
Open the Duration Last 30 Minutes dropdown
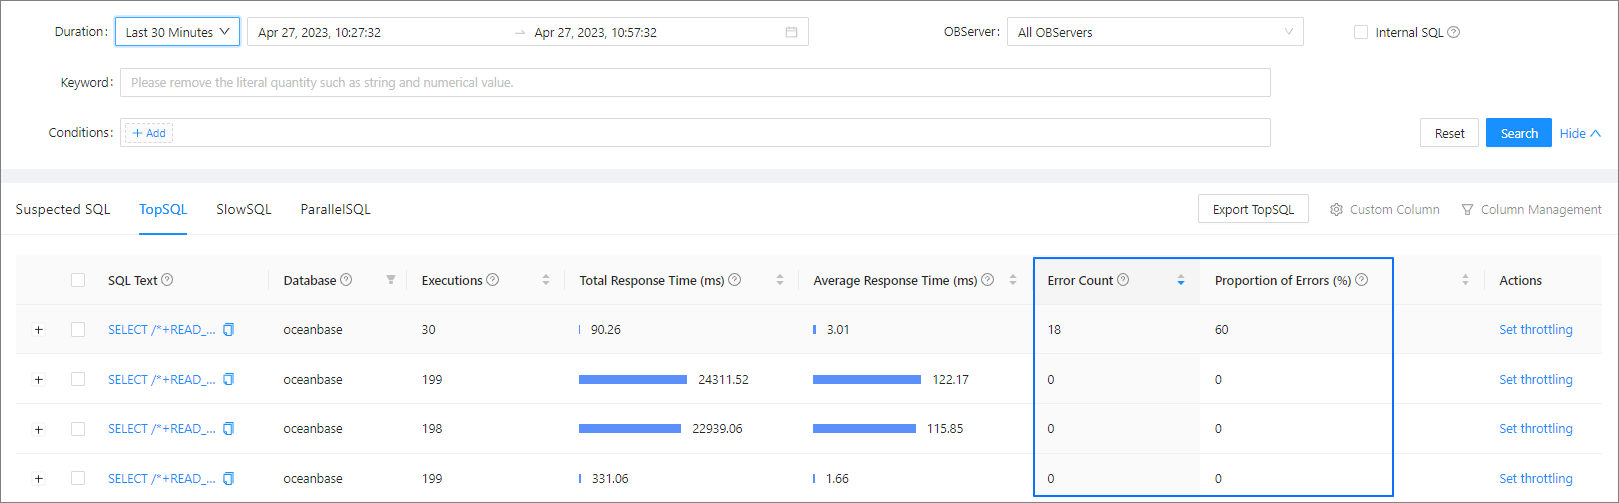177,32
